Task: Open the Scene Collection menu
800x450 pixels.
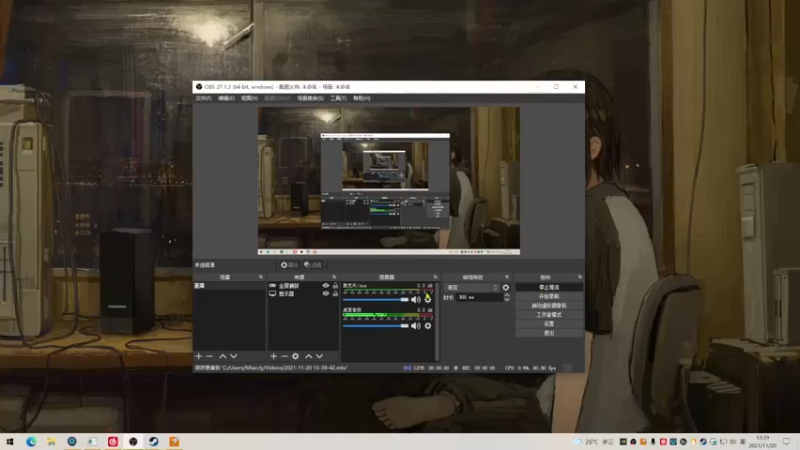Action: (310, 98)
